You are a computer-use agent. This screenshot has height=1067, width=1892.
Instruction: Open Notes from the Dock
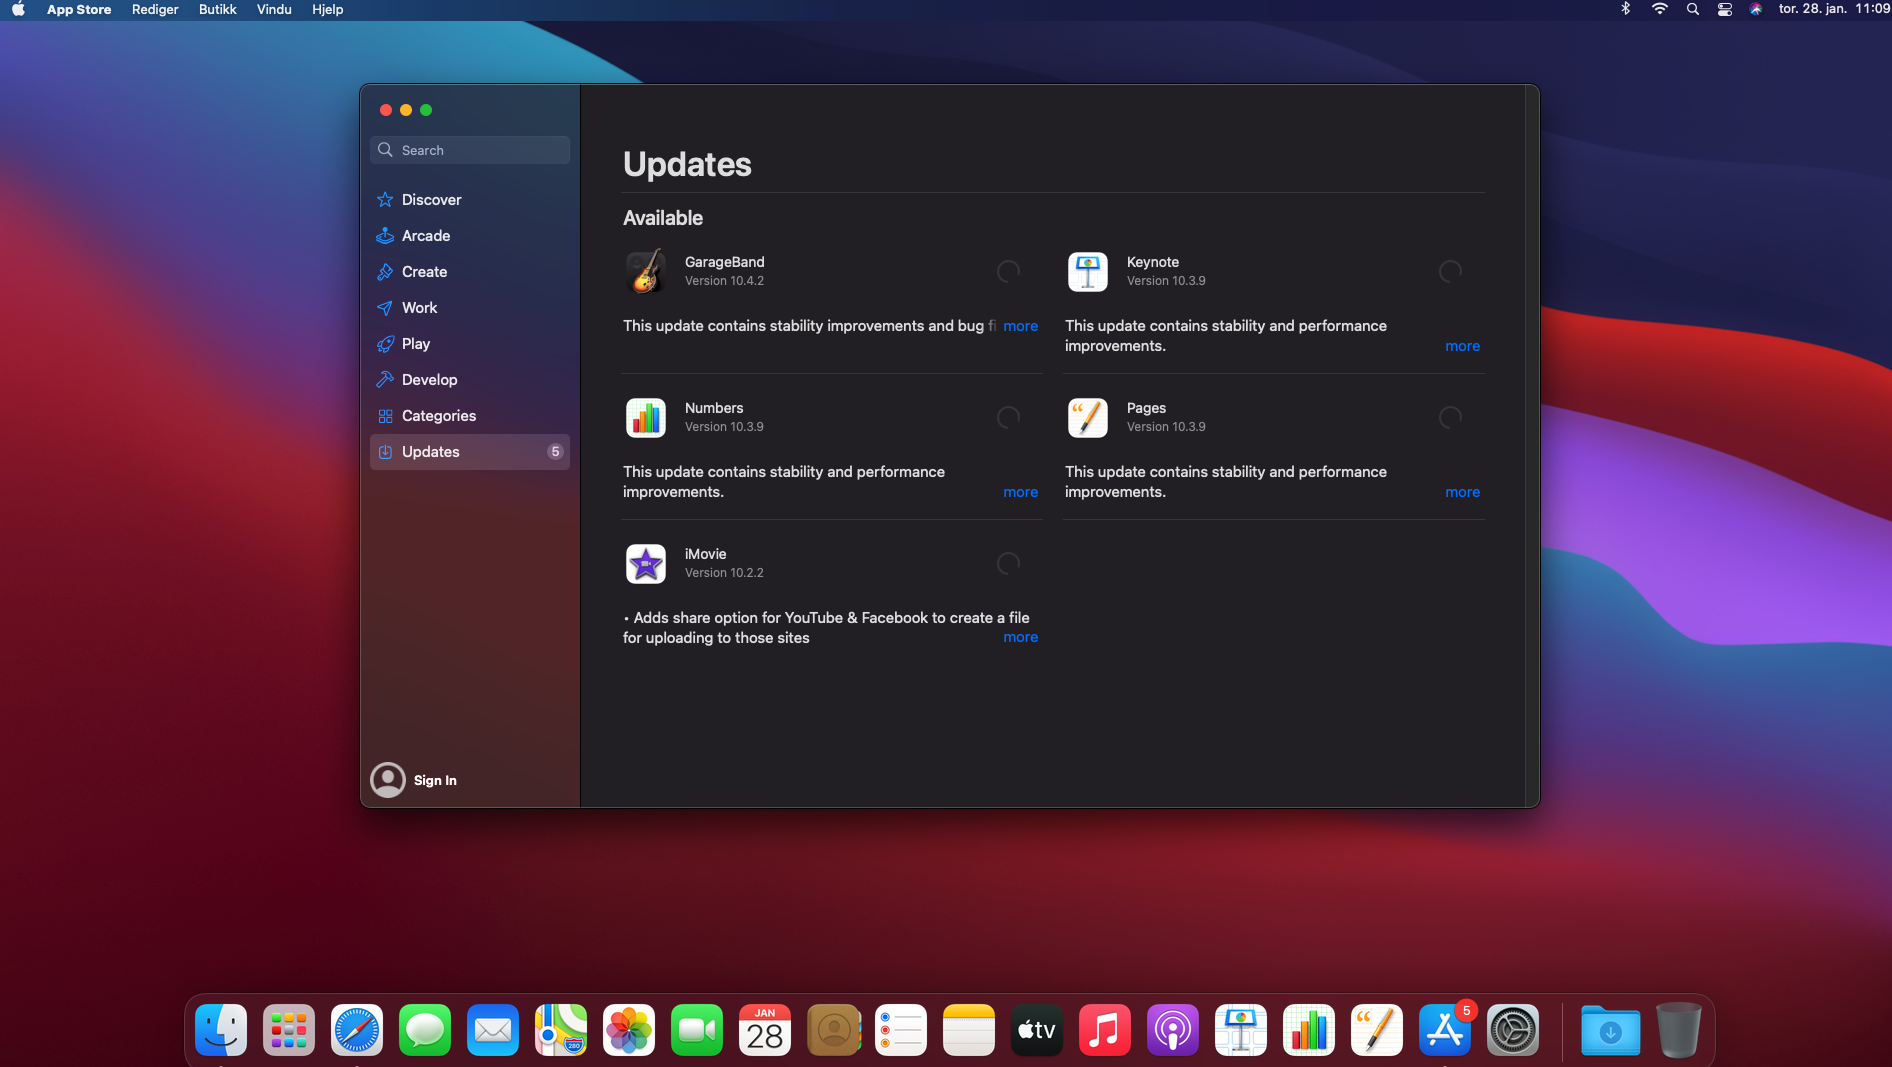(969, 1030)
